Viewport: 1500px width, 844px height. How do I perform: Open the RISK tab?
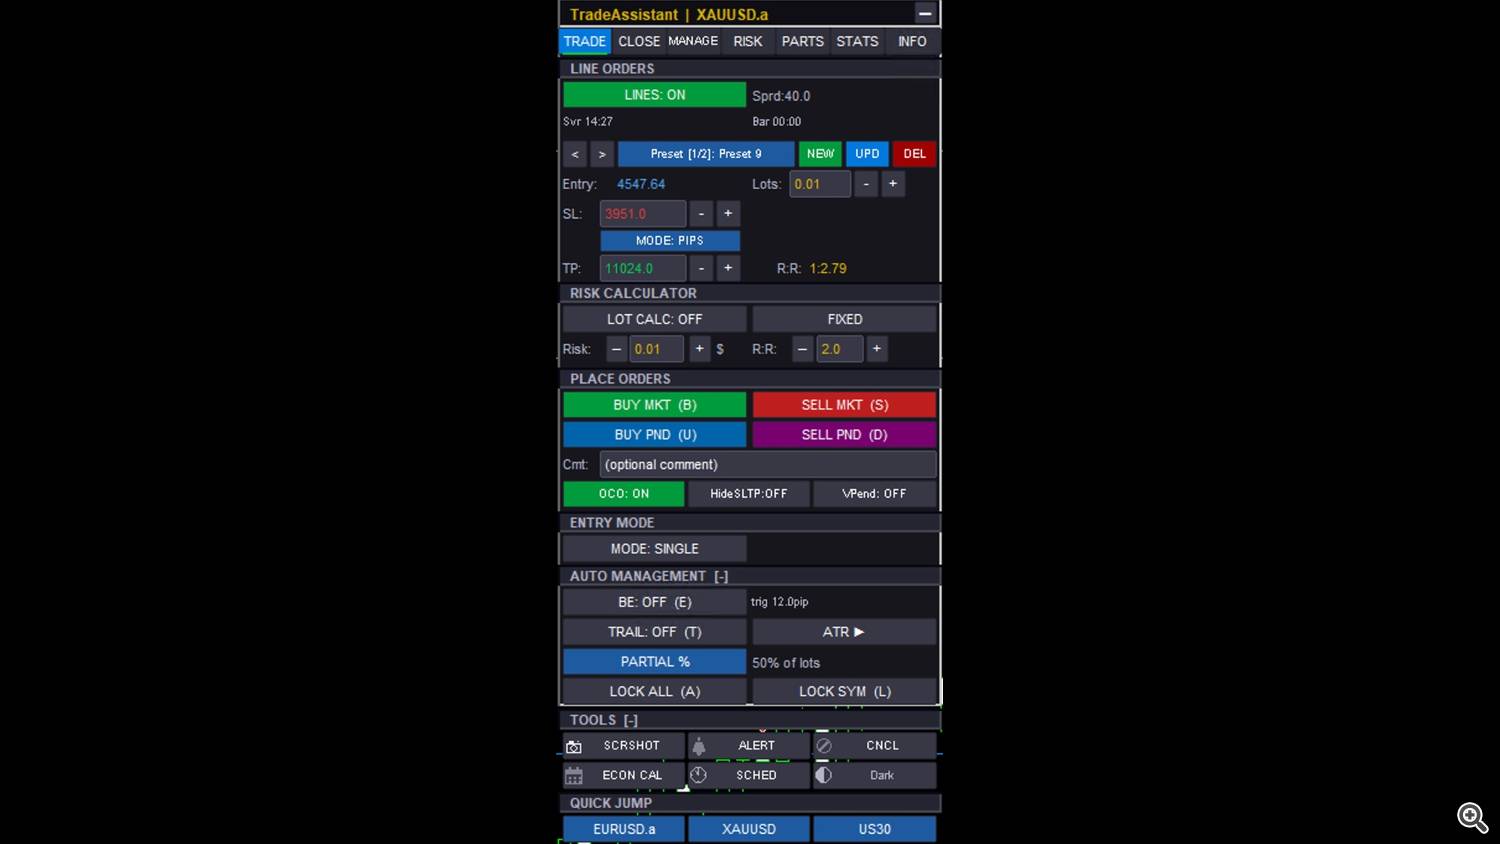(748, 41)
